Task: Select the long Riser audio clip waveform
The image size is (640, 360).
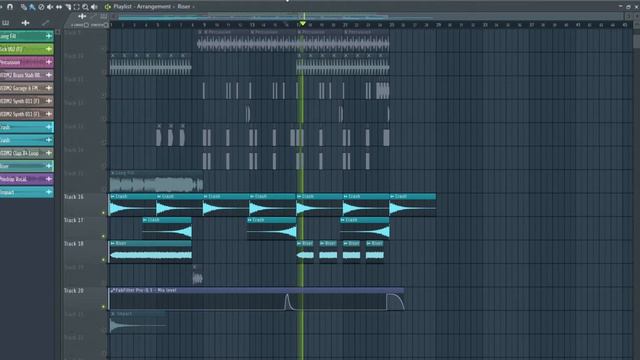Action: (151, 255)
